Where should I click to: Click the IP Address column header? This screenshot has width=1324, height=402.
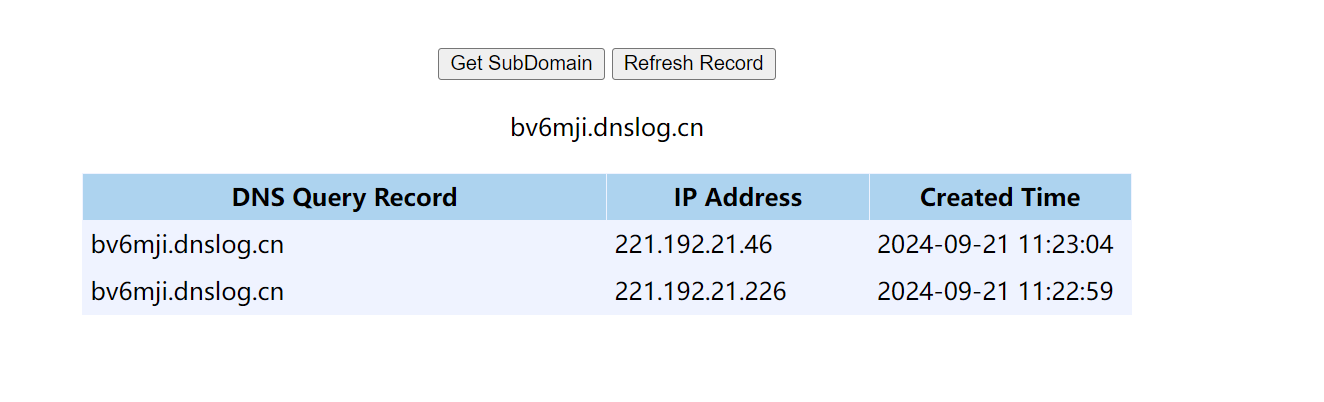(737, 197)
